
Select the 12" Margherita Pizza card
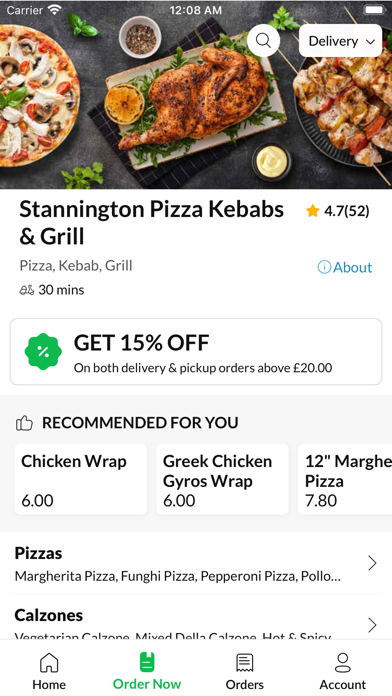click(x=345, y=479)
